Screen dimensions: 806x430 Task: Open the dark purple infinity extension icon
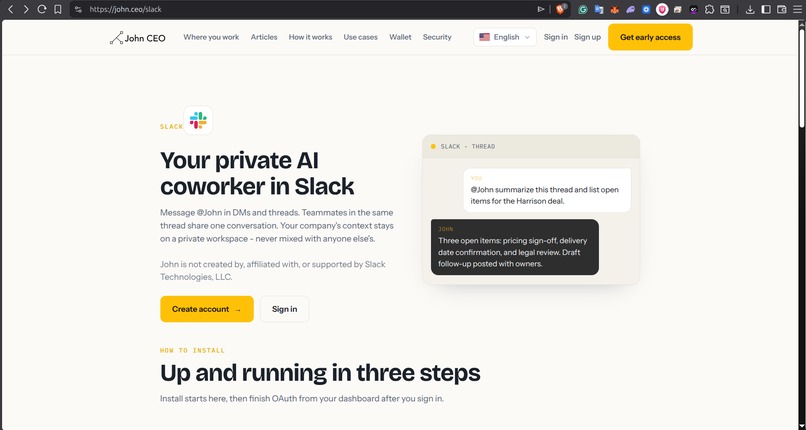693,9
